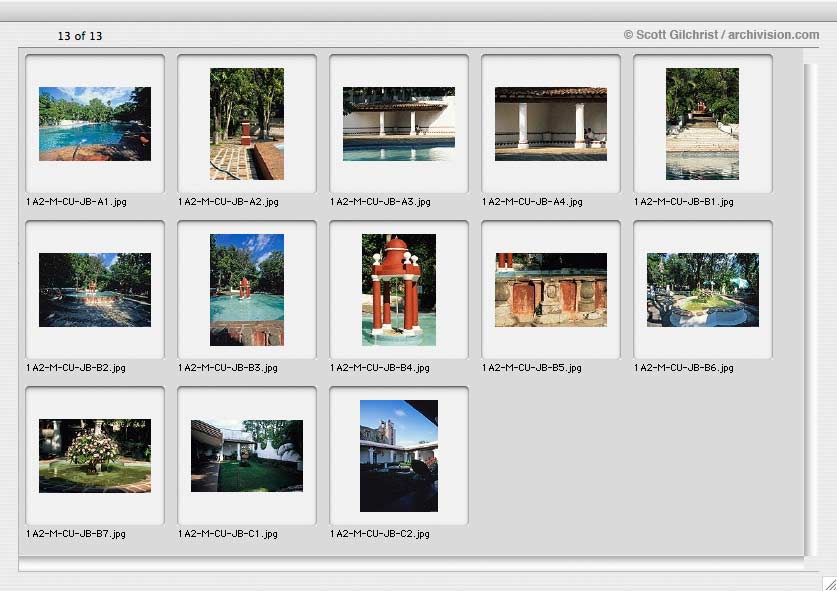Select the pool thumbnail 1A2-M-CU-JB-A1
The width and height of the screenshot is (837, 591).
click(x=95, y=124)
